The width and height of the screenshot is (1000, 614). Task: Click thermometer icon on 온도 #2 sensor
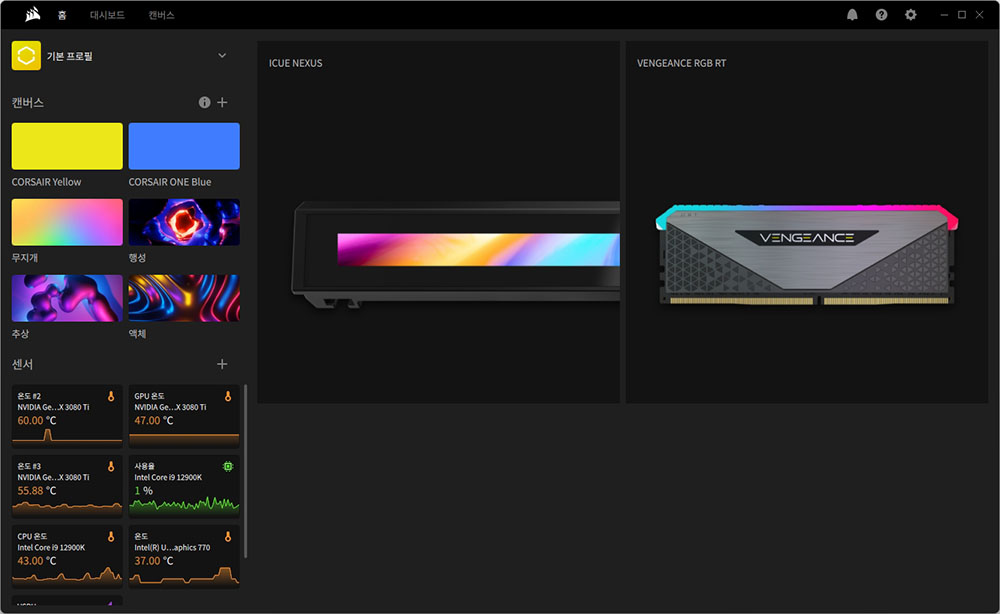[x=111, y=397]
